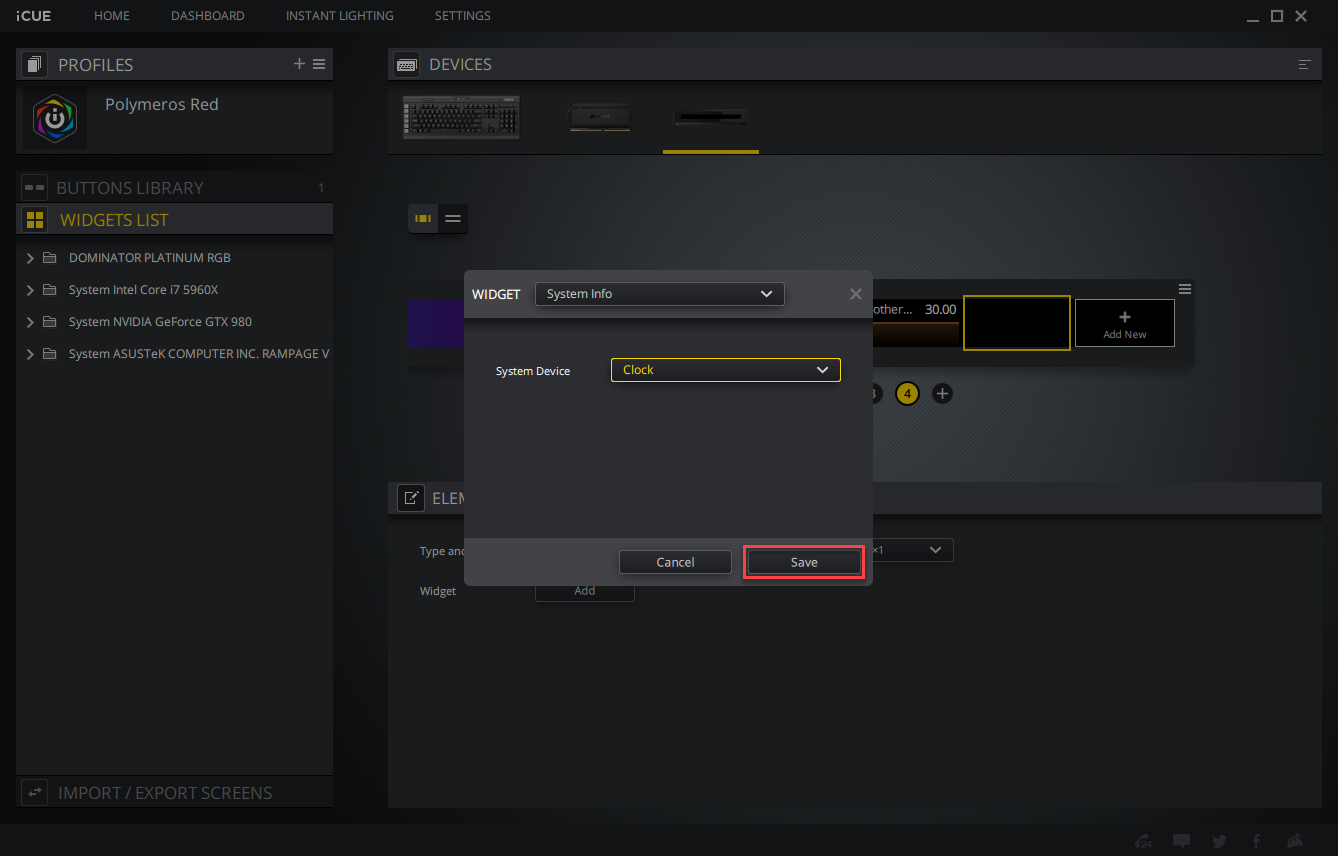Click the PROFILES panel title
This screenshot has height=856, width=1338.
(x=95, y=65)
